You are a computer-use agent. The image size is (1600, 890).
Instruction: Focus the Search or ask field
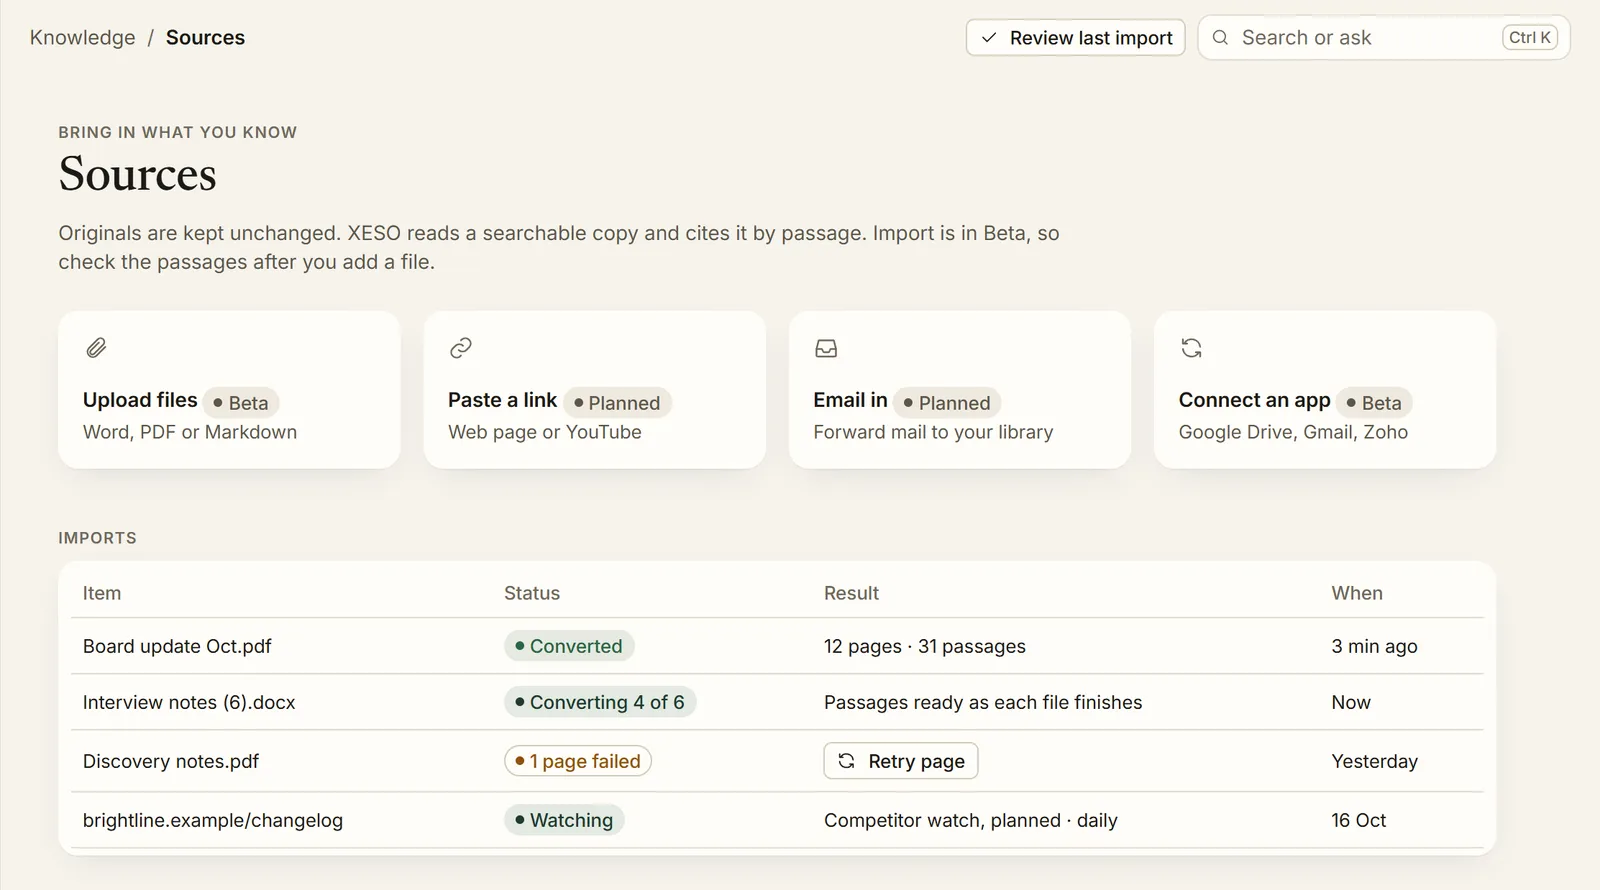[x=1384, y=38]
